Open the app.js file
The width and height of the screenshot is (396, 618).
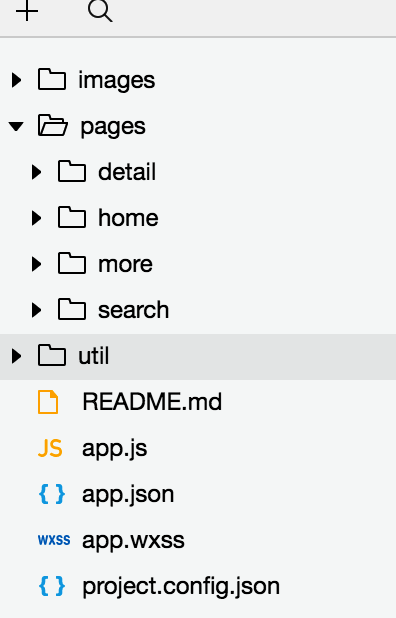coord(198,449)
